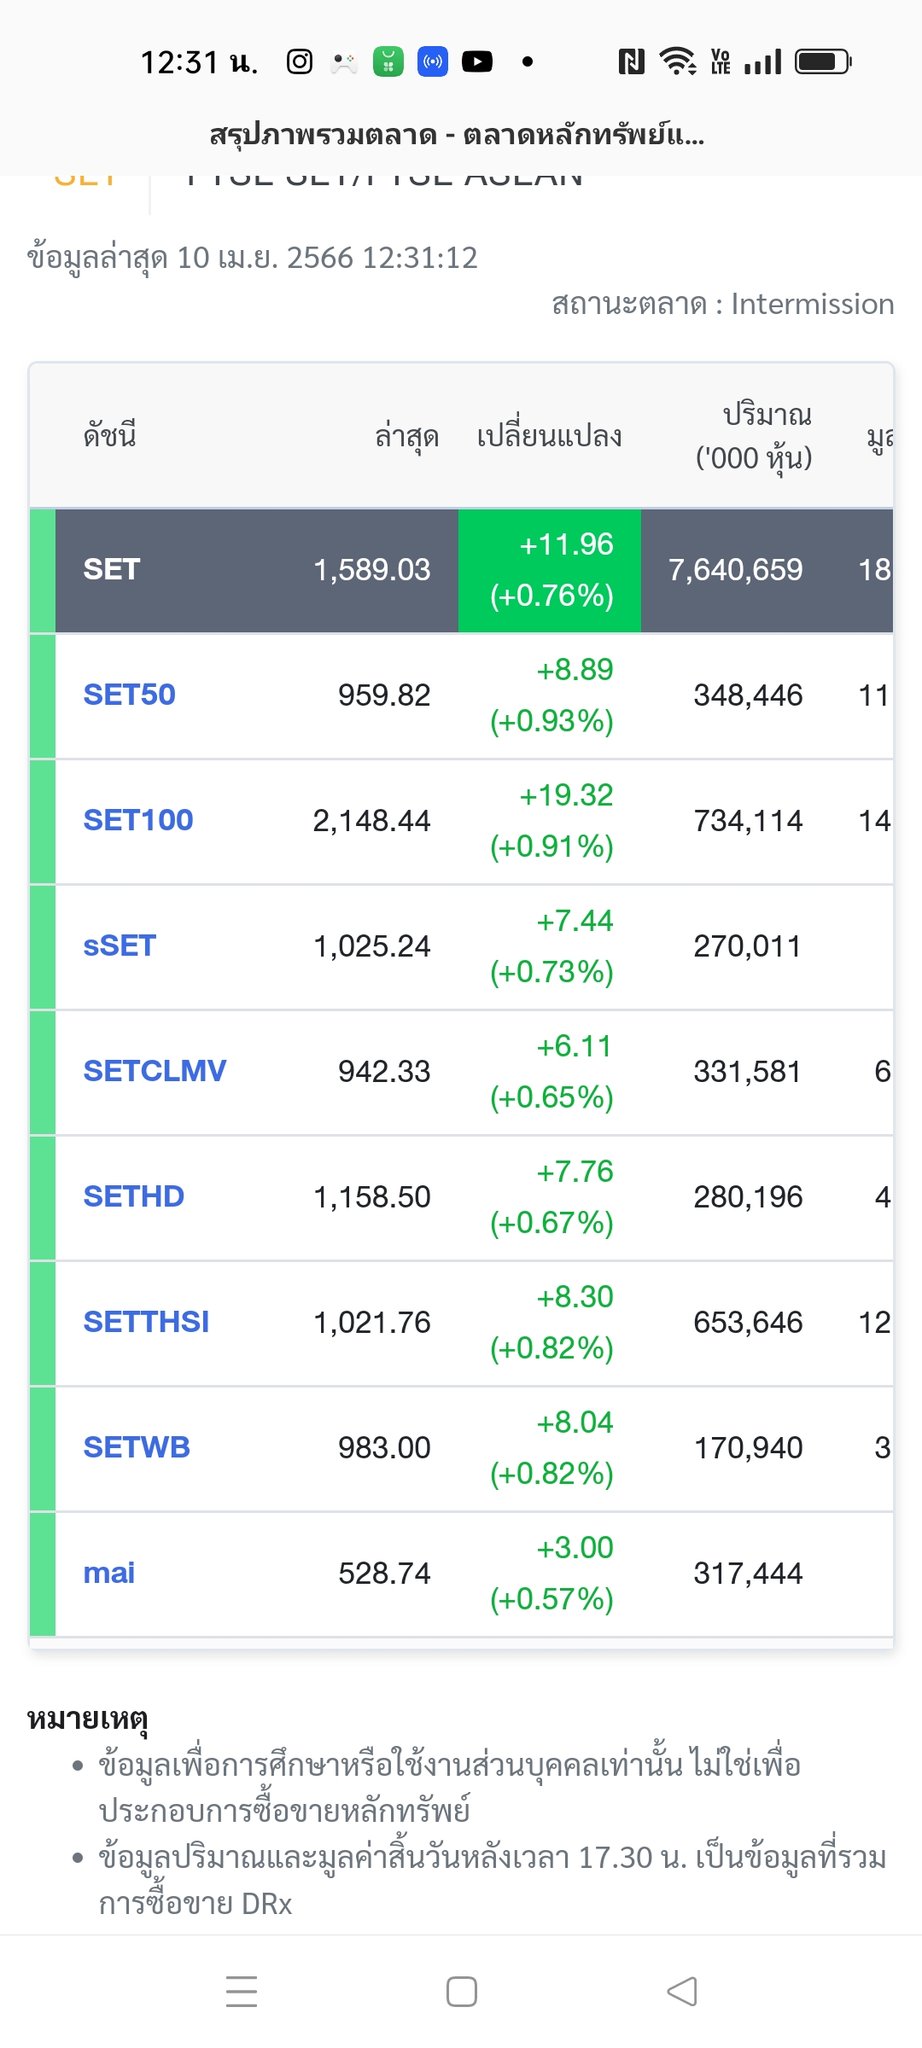This screenshot has width=922, height=2048.
Task: Click SET100 last value 2,148.44
Action: coord(371,820)
